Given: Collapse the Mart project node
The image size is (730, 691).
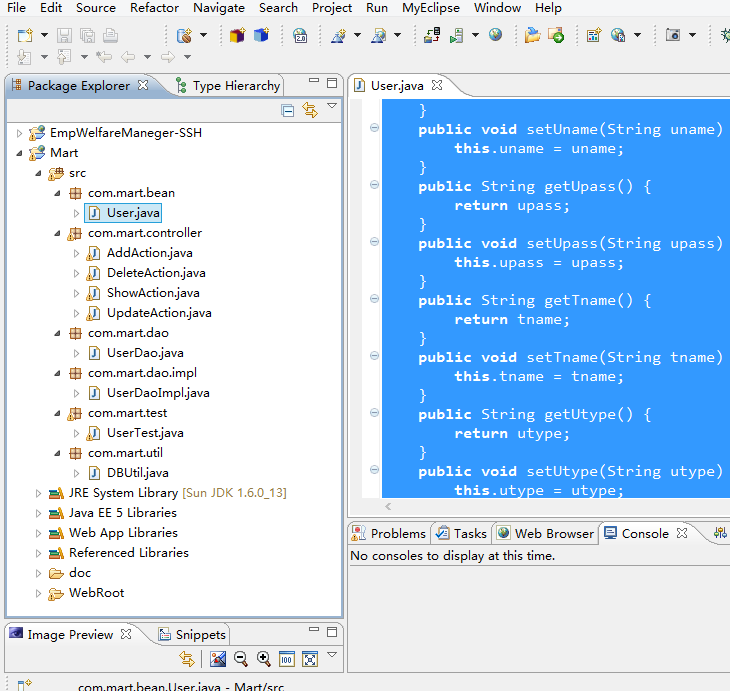Looking at the screenshot, I should click(19, 153).
